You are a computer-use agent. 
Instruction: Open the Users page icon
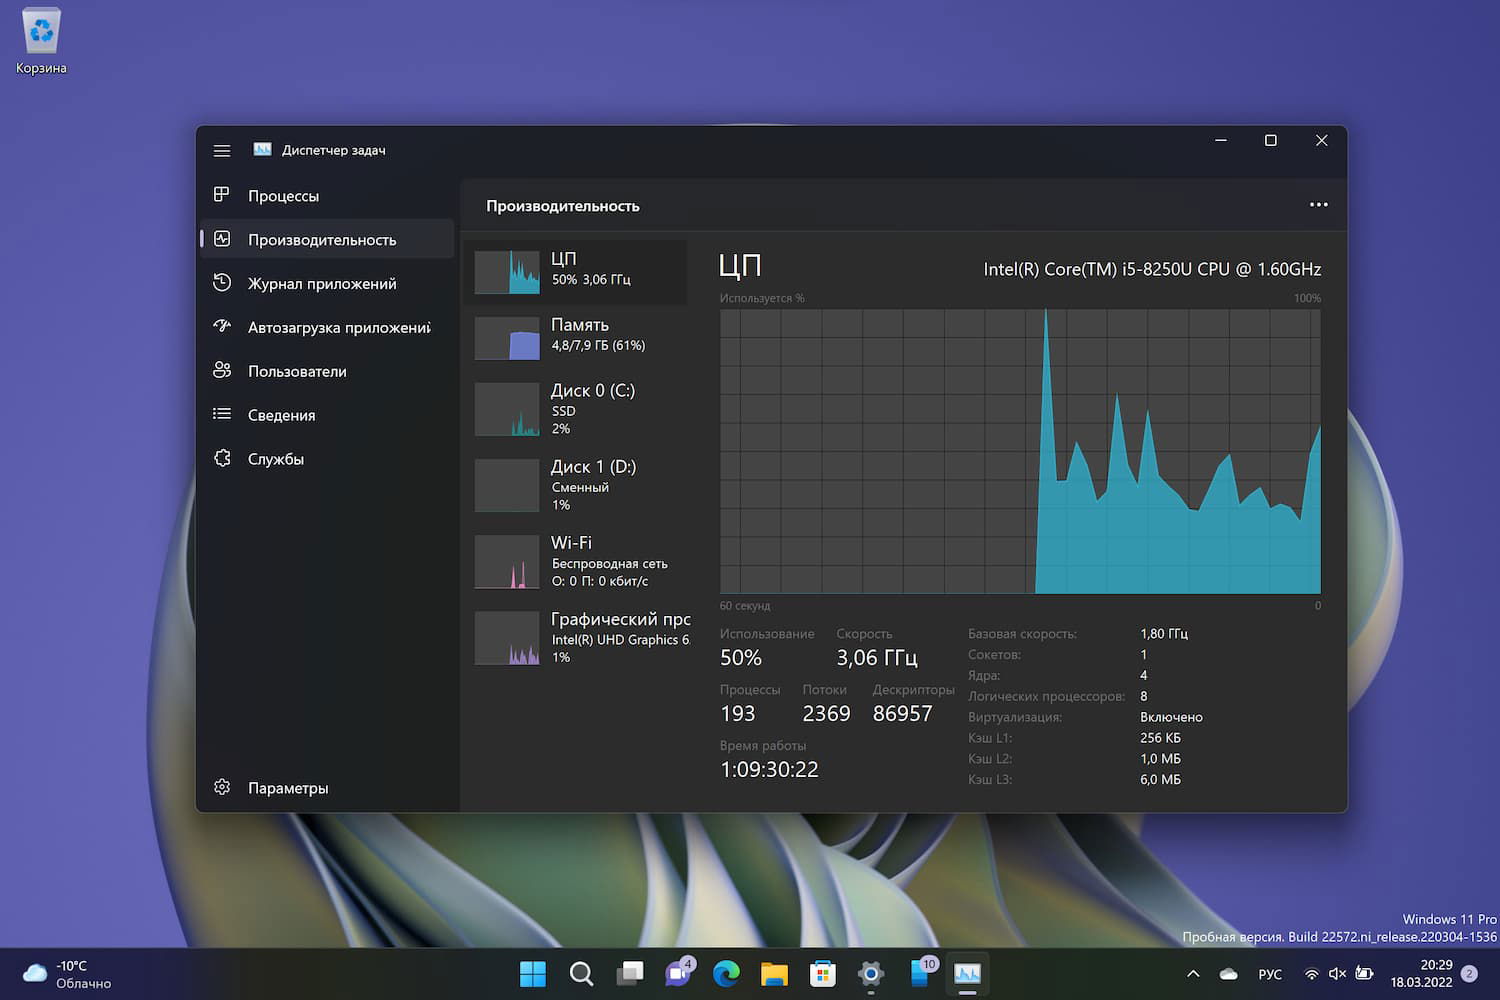tap(222, 370)
